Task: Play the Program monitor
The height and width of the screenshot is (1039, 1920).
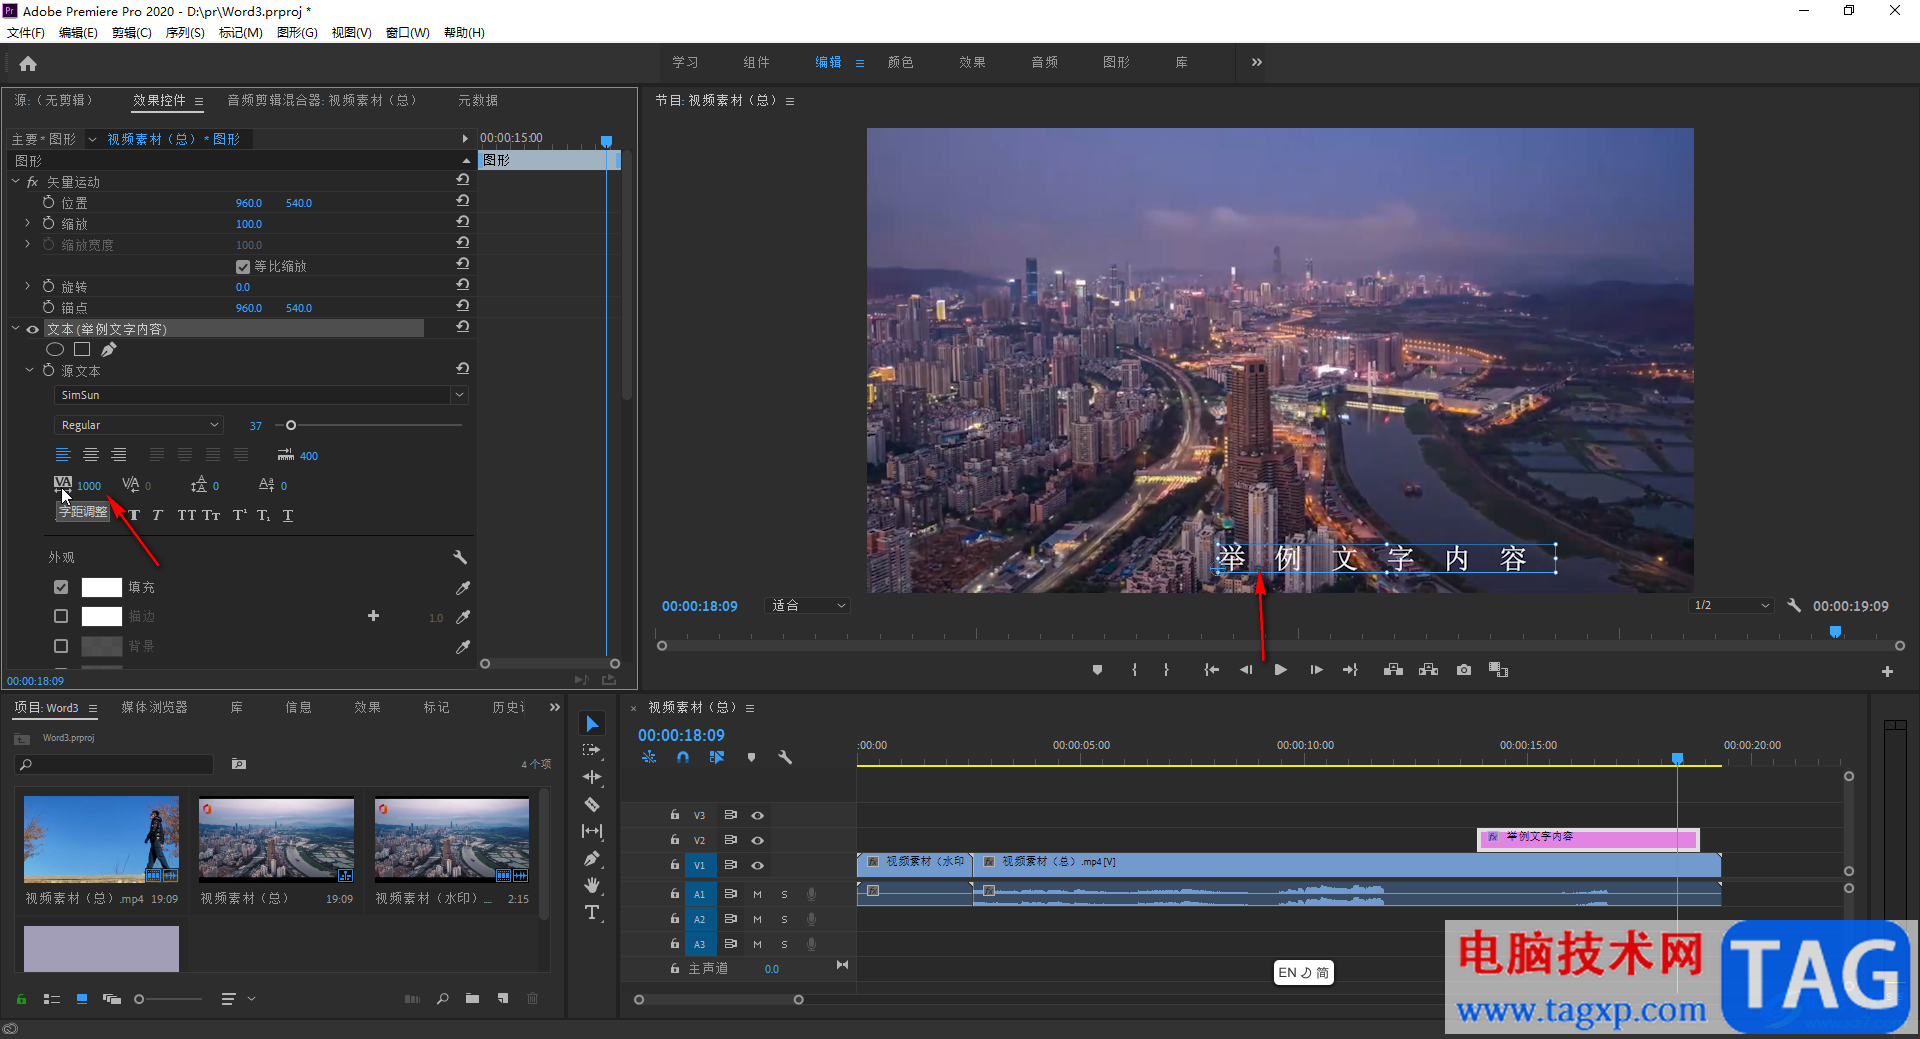Action: pyautogui.click(x=1280, y=670)
